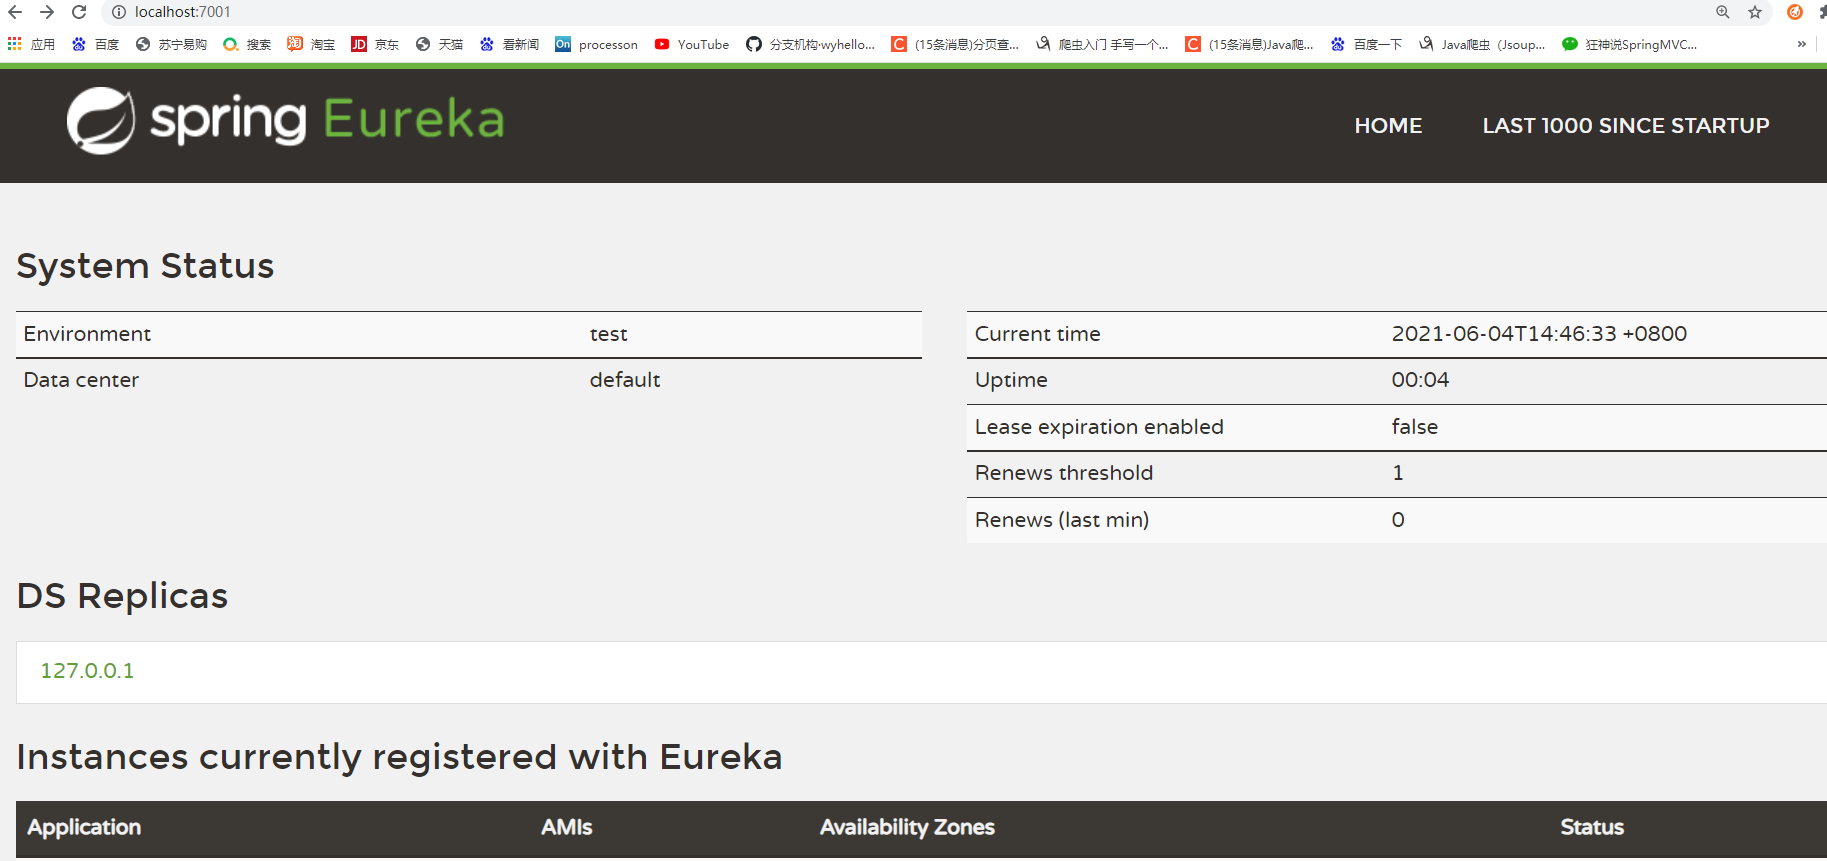Open the 127.0.0.1 replica link
1827x861 pixels.
(87, 671)
